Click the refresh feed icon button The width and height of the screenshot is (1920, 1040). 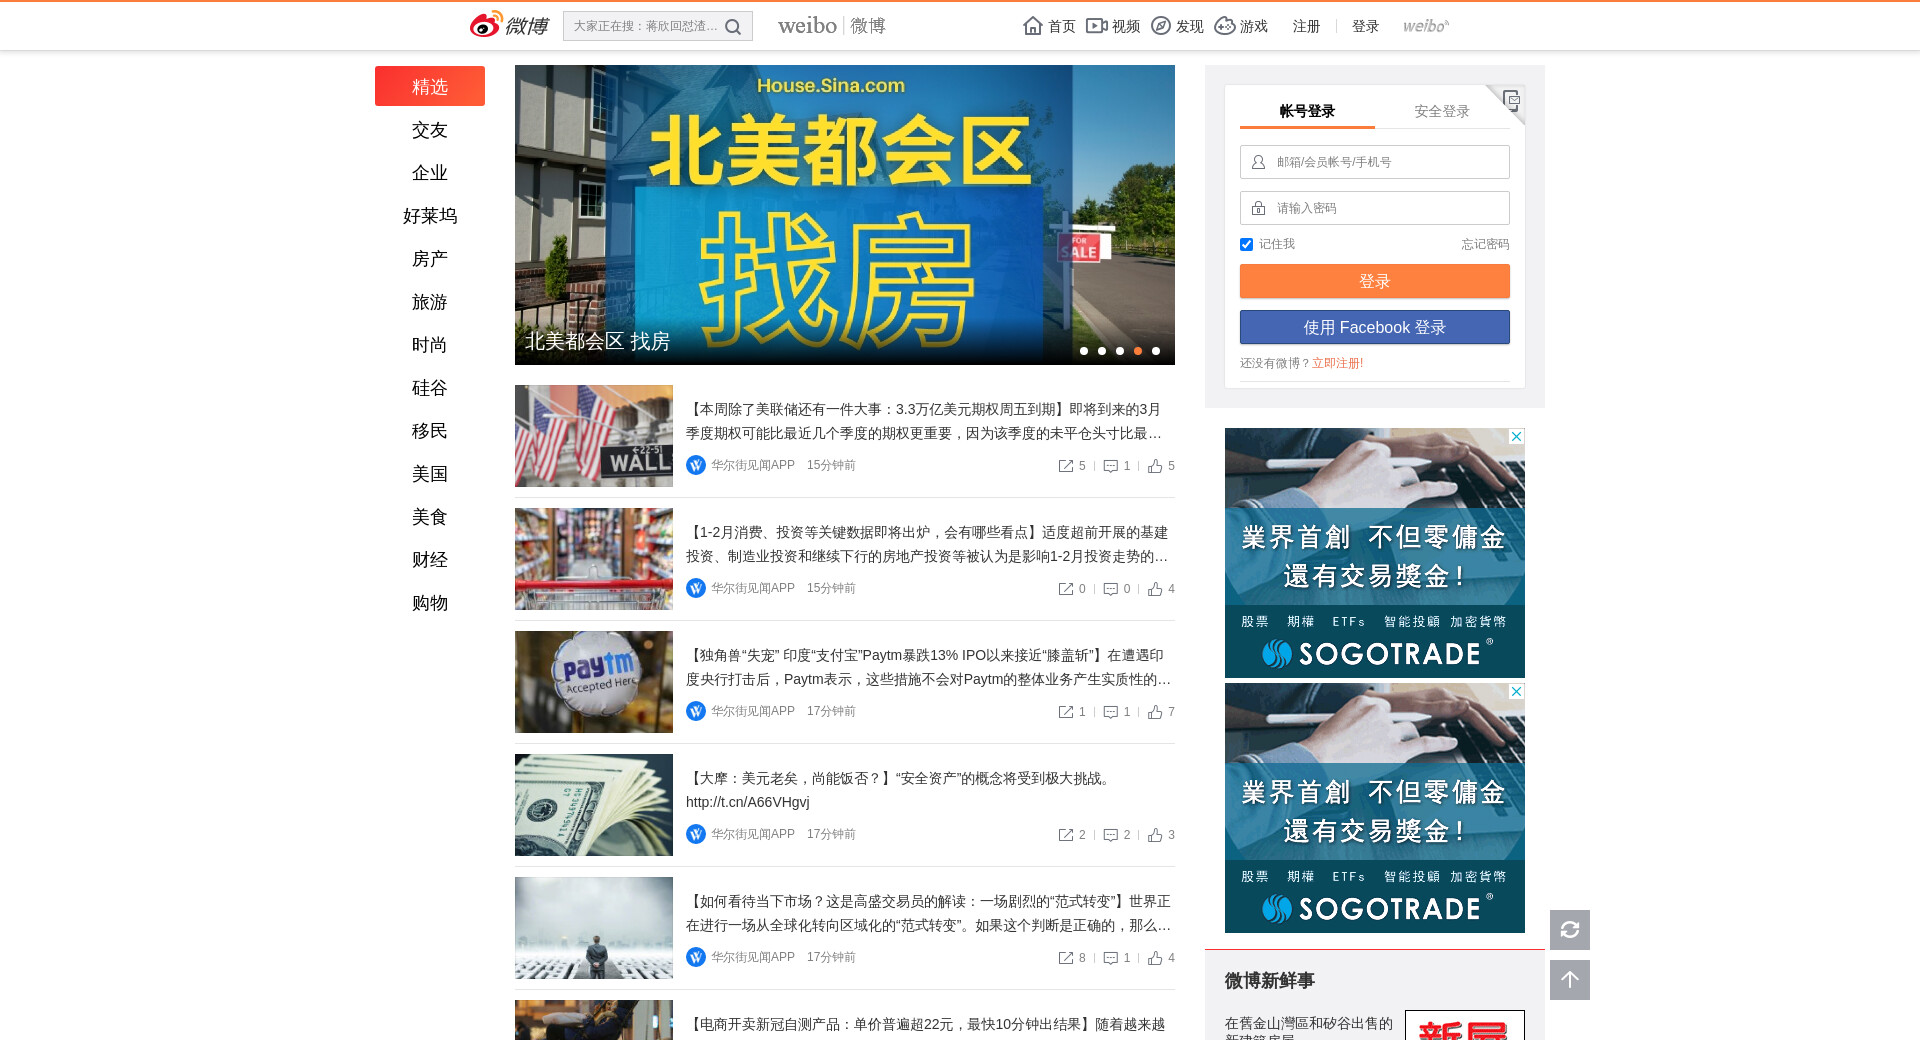pyautogui.click(x=1569, y=930)
